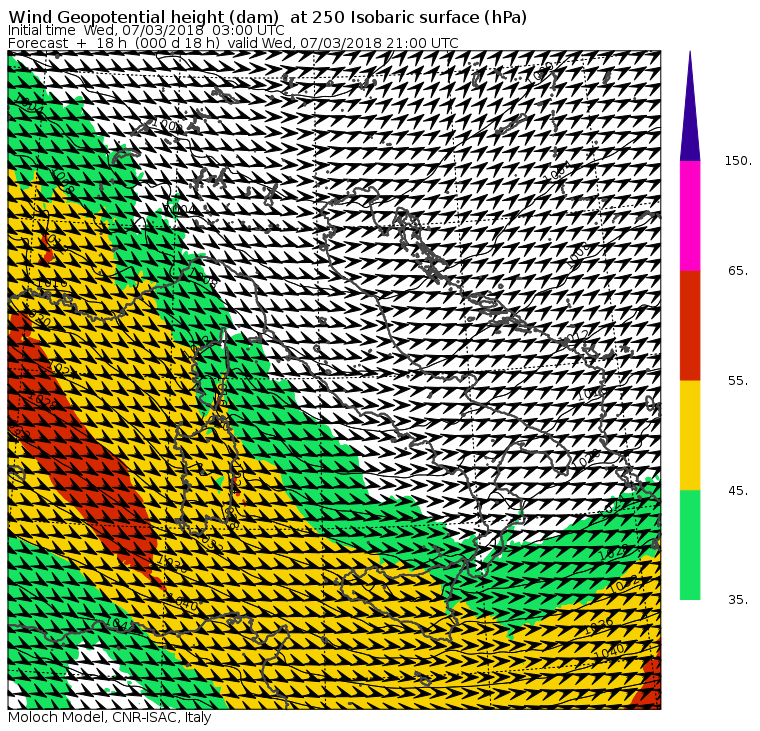Click colorbar label 45.
The image size is (760, 731).
click(x=738, y=491)
